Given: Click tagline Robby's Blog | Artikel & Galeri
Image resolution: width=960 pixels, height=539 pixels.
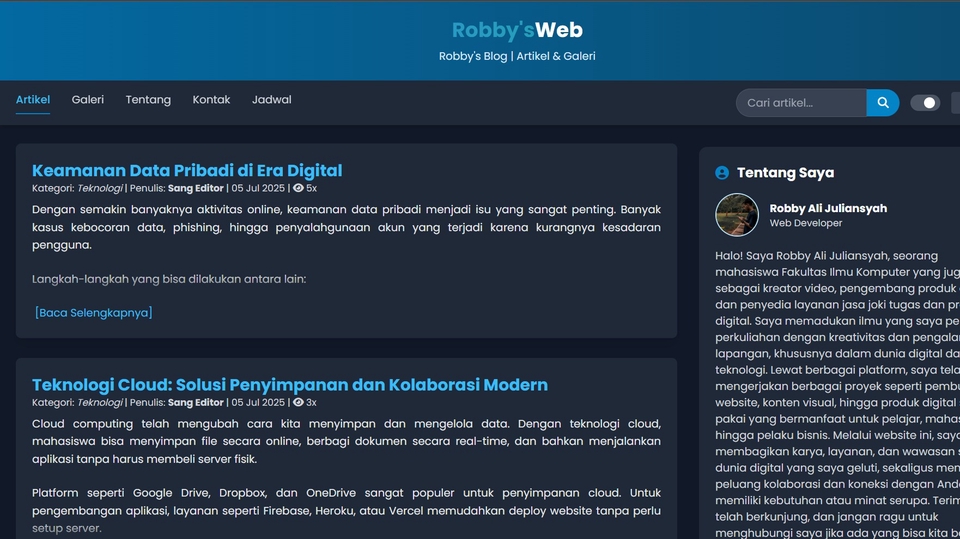Looking at the screenshot, I should [517, 56].
